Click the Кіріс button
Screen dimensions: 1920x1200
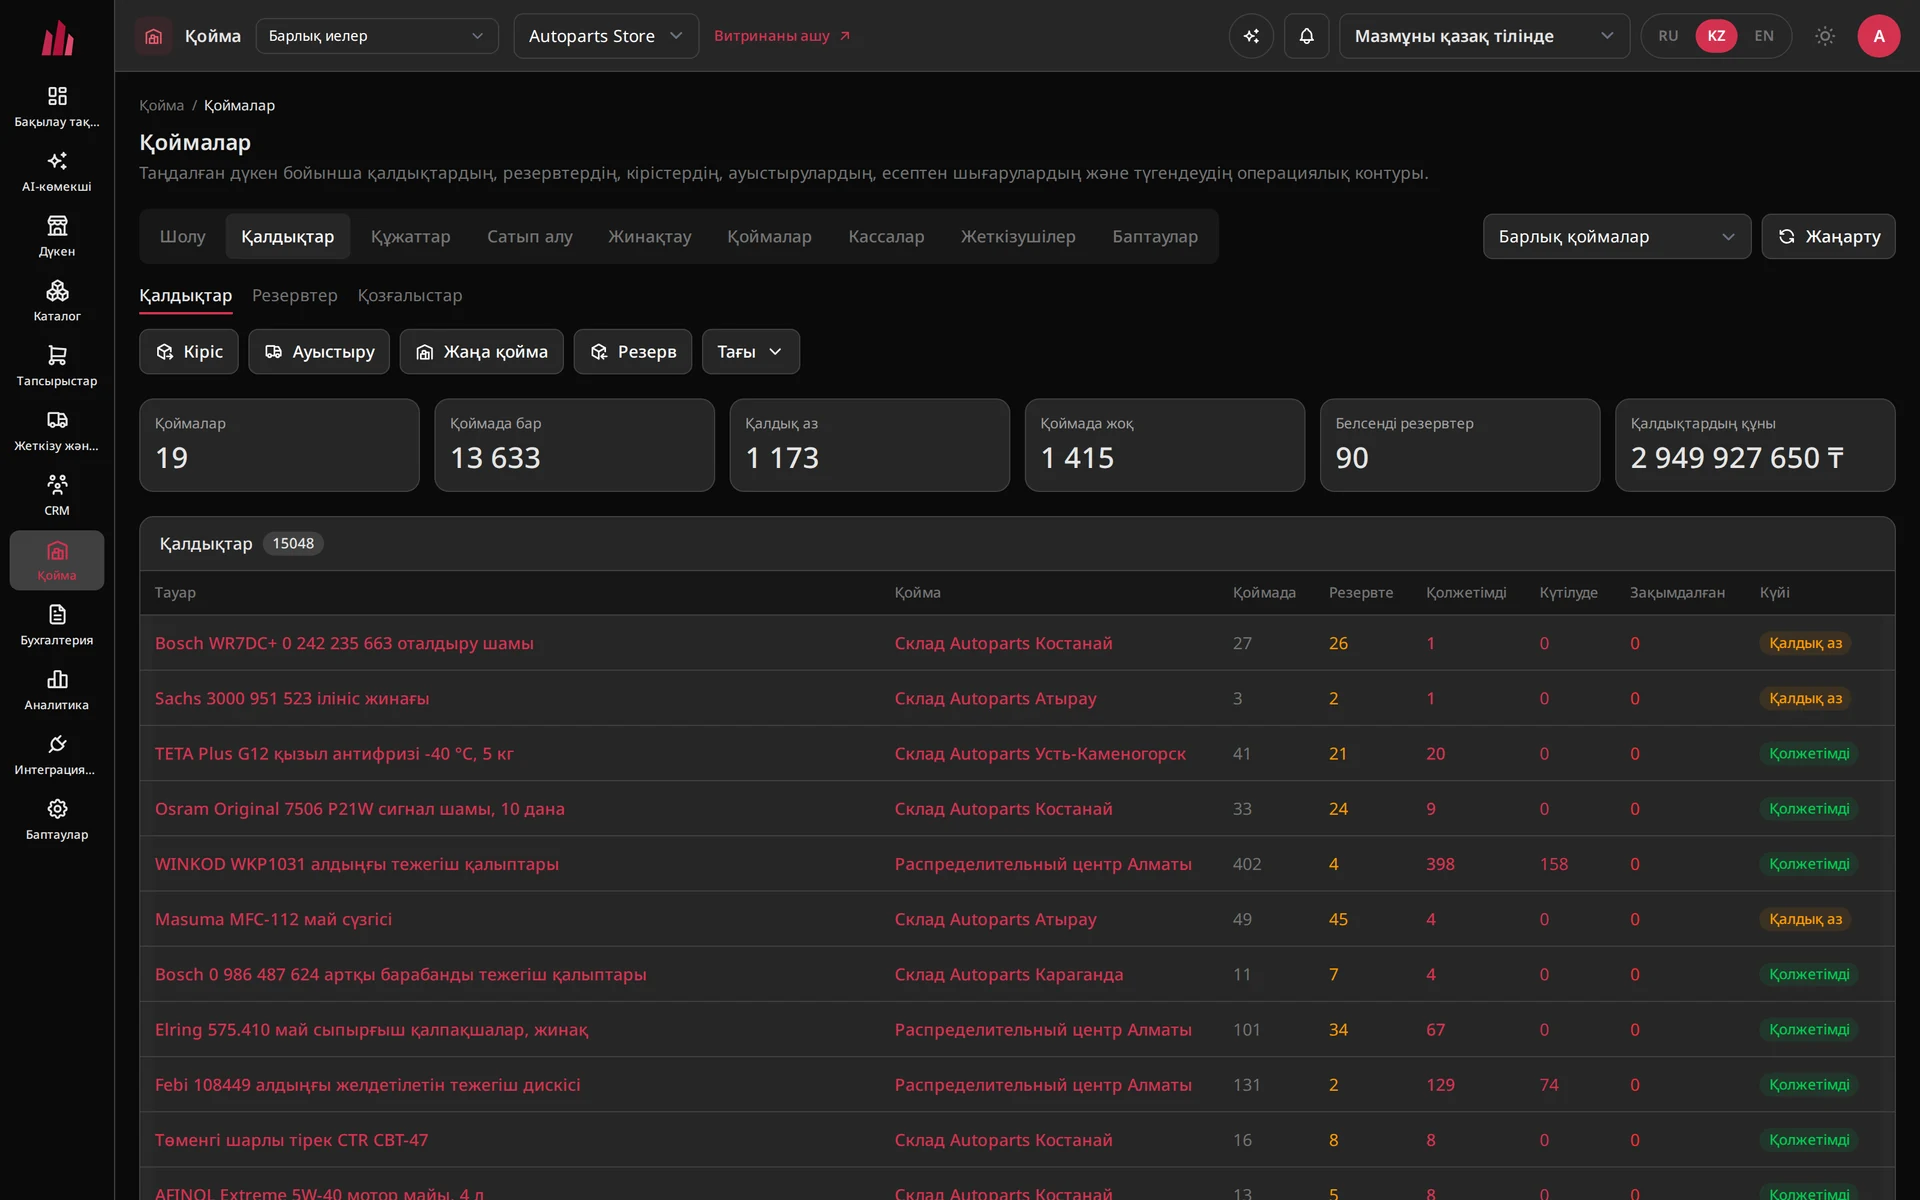coord(189,352)
